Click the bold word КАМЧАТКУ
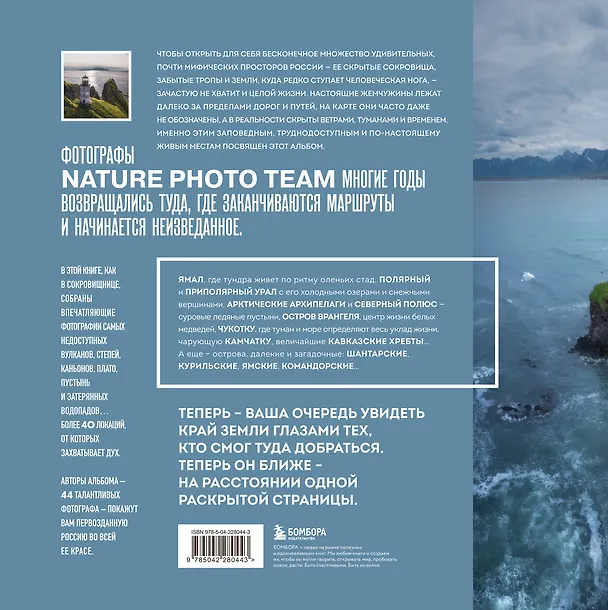 click(248, 342)
